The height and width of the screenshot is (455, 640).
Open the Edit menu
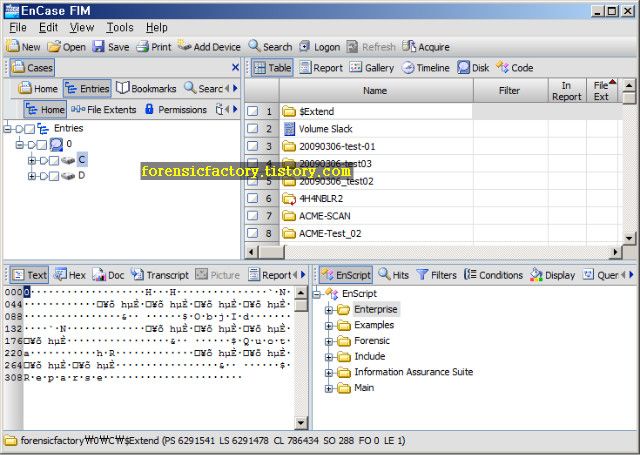tap(48, 27)
